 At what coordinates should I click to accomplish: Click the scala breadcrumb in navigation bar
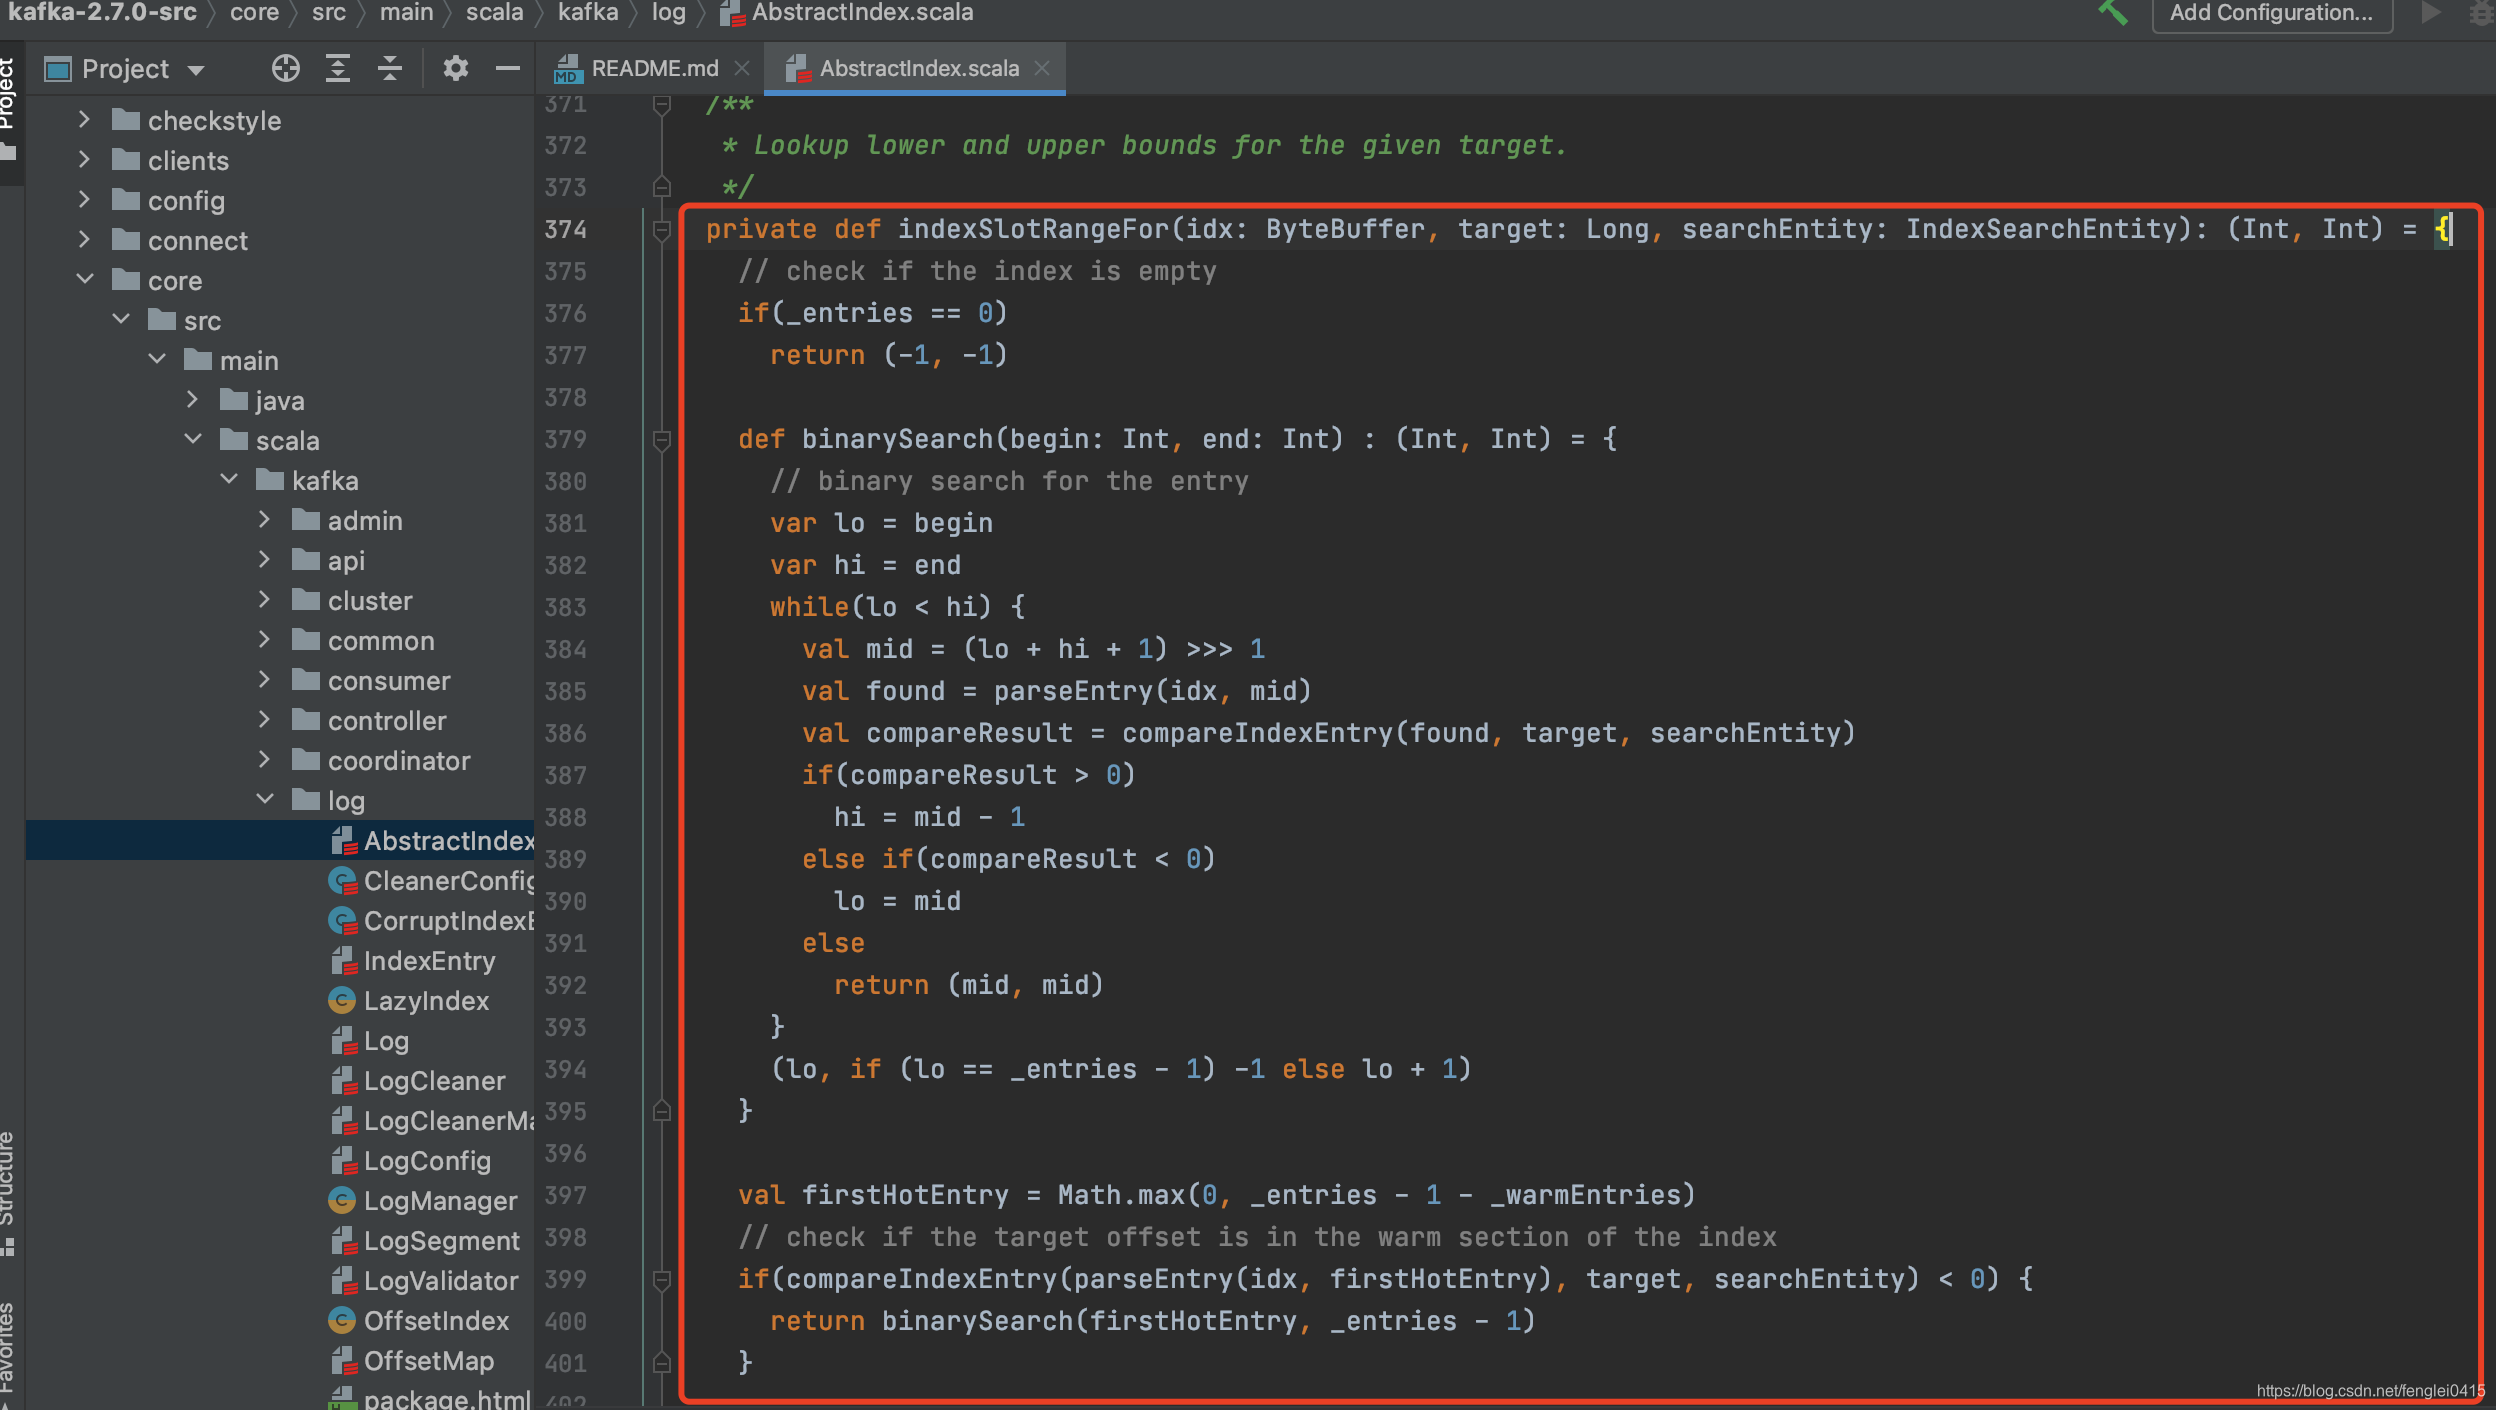[494, 13]
